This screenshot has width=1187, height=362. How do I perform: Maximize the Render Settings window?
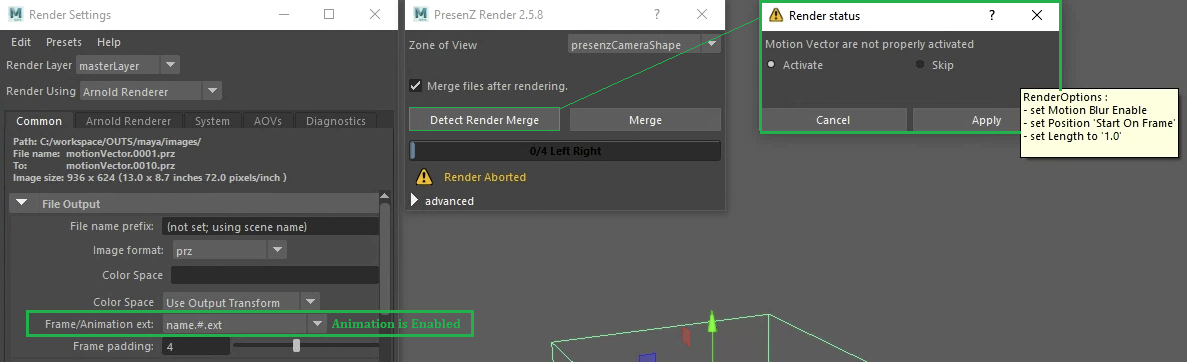(329, 14)
